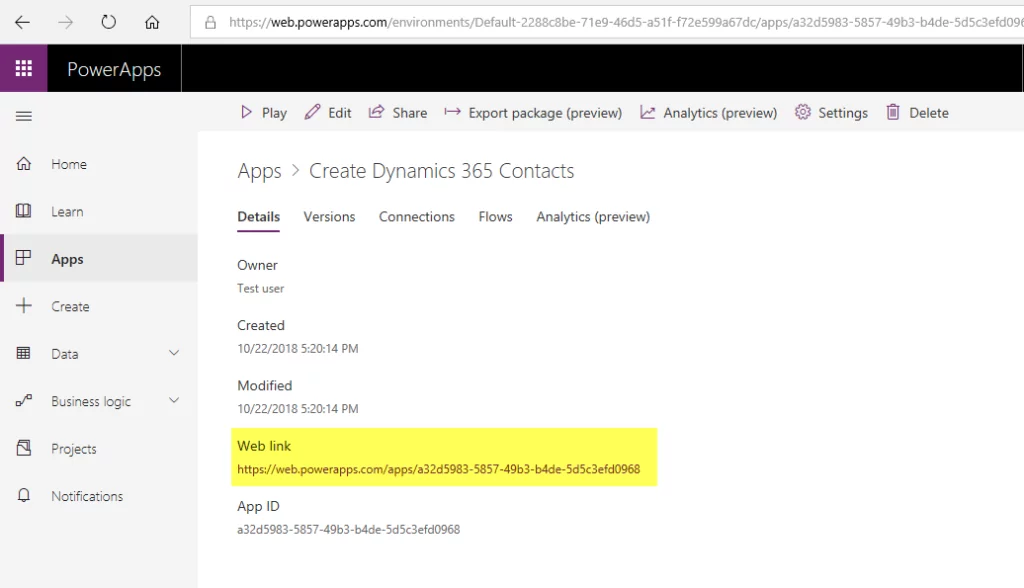Go to browser home page icon
Viewport: 1024px width, 588px height.
tap(152, 22)
